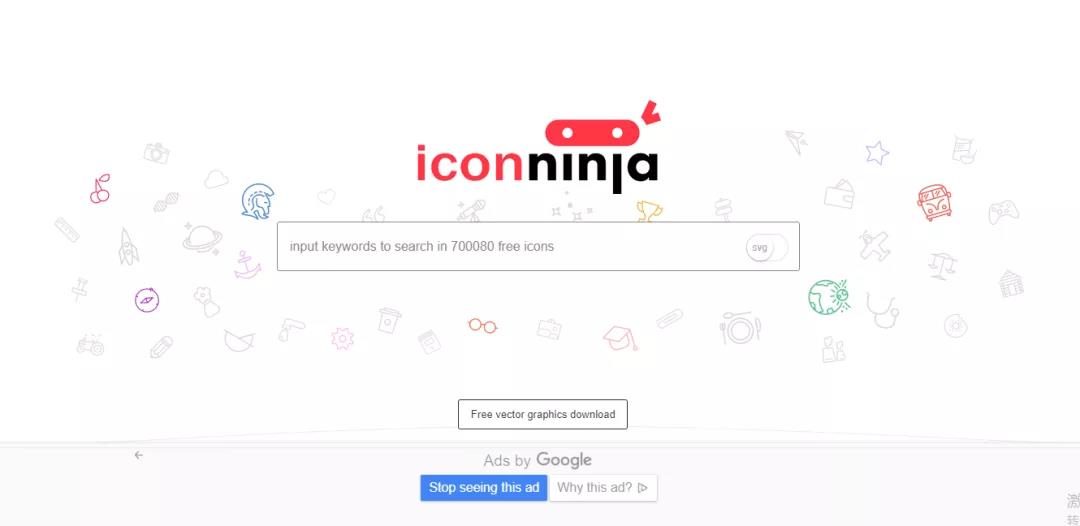Click the purple compass icon

147,300
